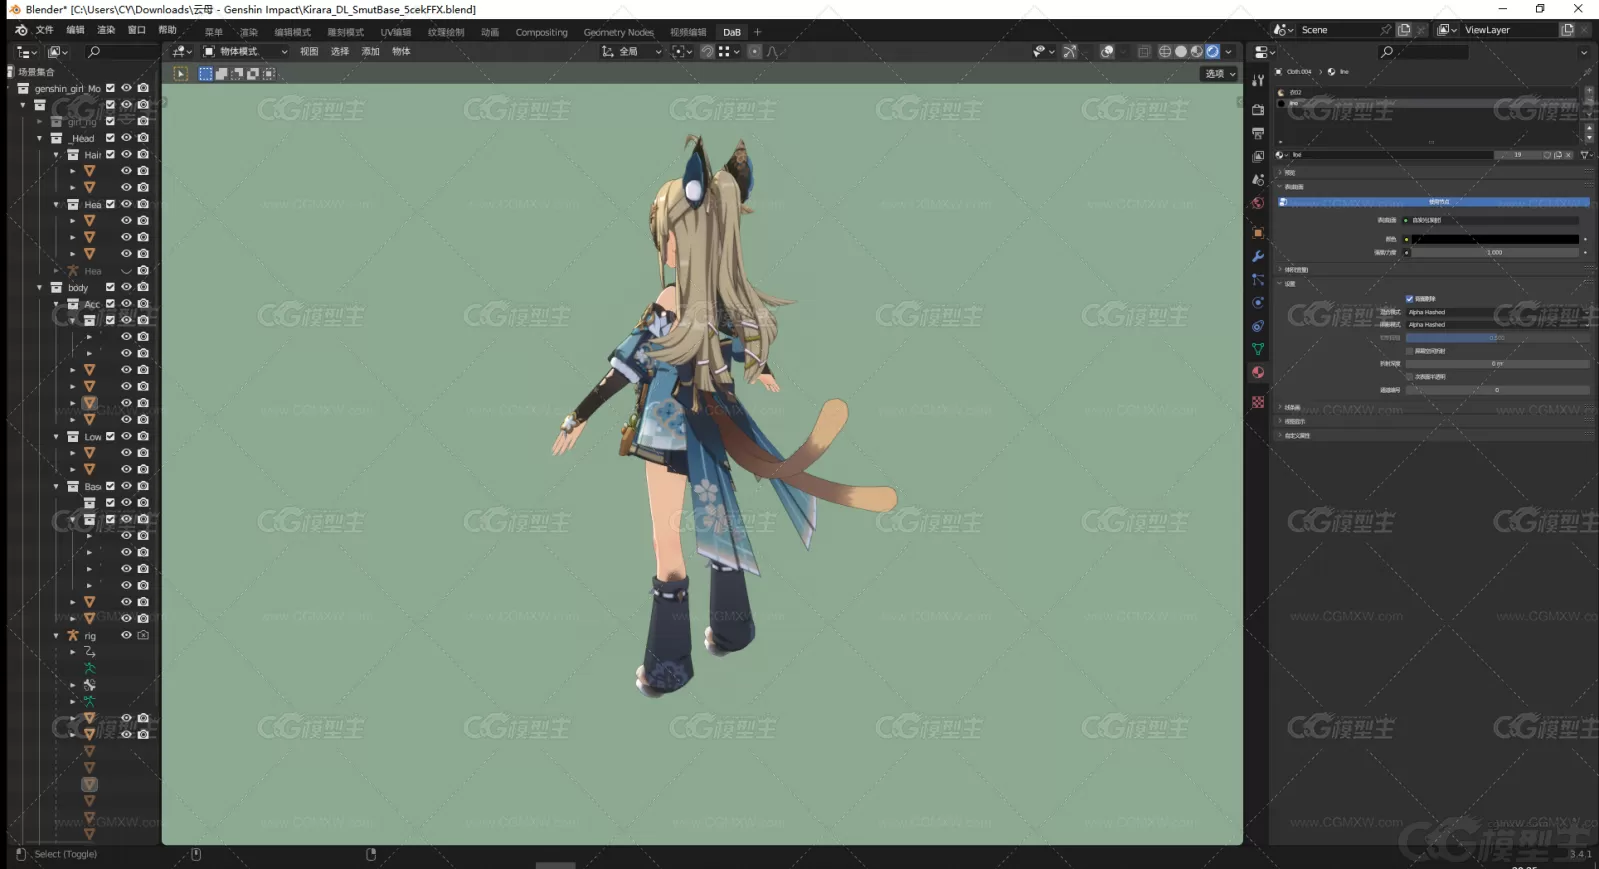
Task: Open the Render menu
Action: pos(106,30)
